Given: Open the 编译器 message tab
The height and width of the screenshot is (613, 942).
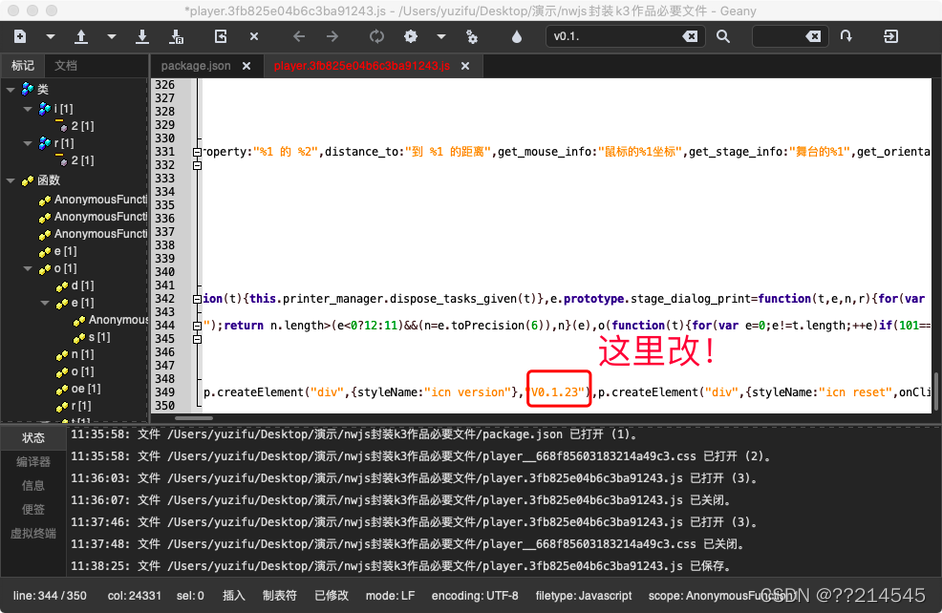Looking at the screenshot, I should (33, 462).
